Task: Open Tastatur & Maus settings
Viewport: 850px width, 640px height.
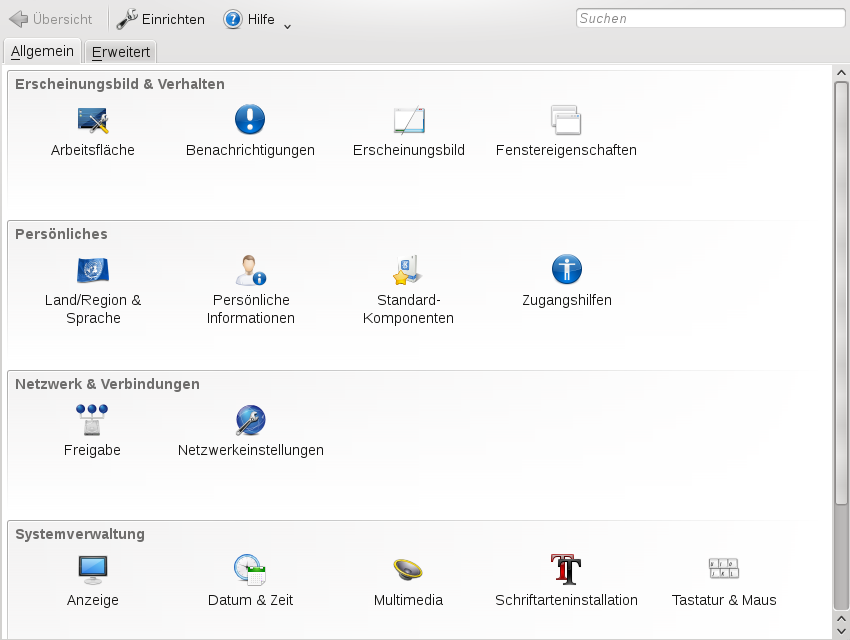Action: tap(724, 570)
